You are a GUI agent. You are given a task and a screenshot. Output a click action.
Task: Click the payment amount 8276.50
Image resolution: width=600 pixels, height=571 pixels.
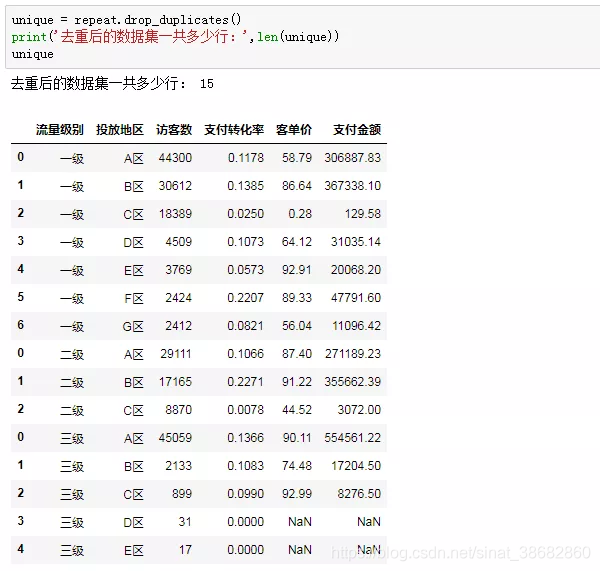point(359,494)
